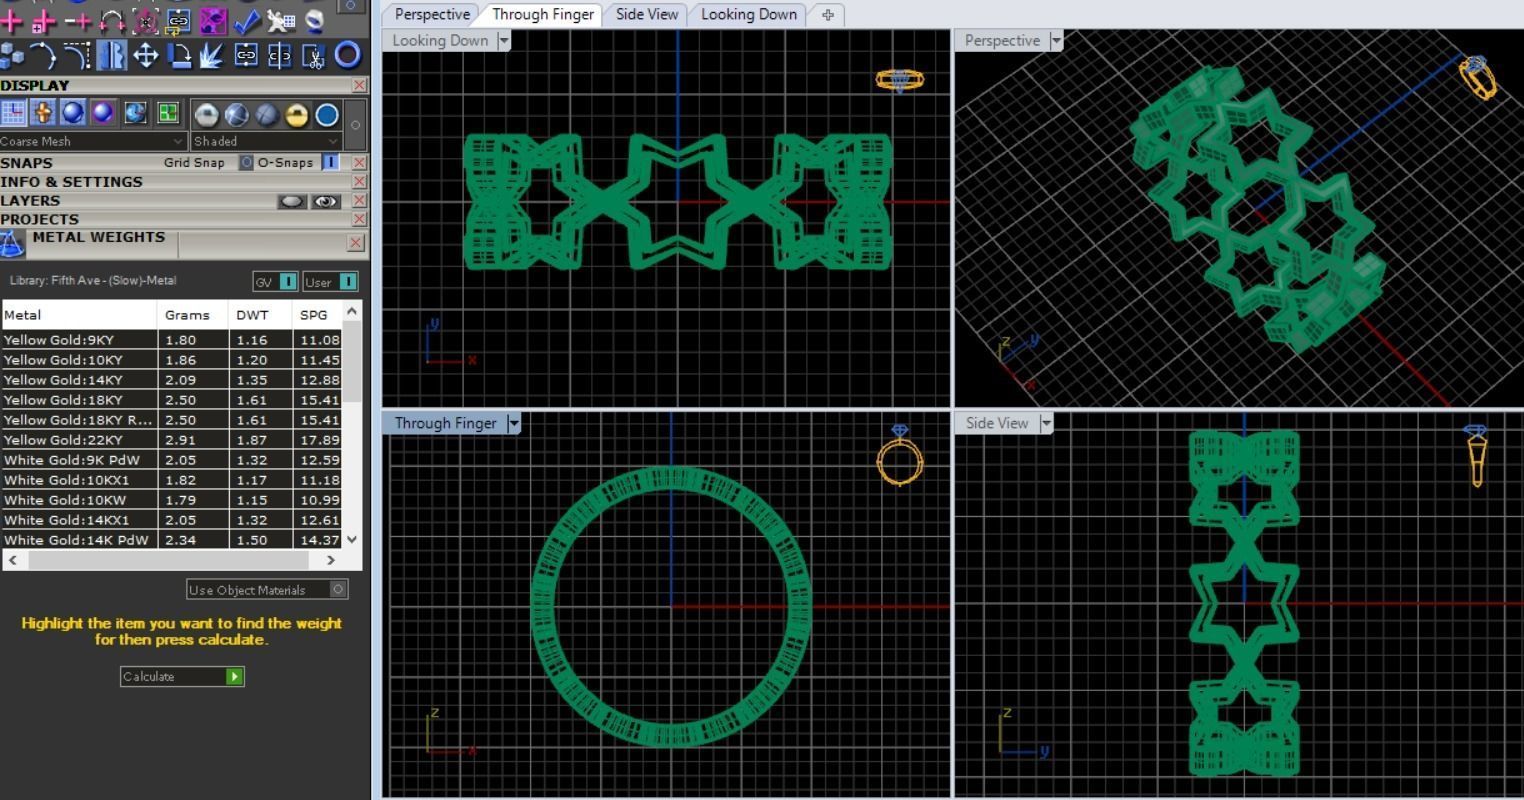
Task: Click the magenta pattern tile icon
Action: [x=213, y=20]
